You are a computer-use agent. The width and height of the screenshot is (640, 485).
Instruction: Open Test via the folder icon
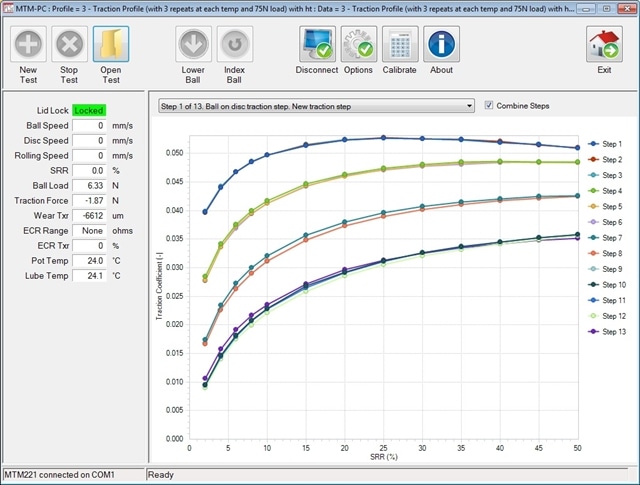111,44
